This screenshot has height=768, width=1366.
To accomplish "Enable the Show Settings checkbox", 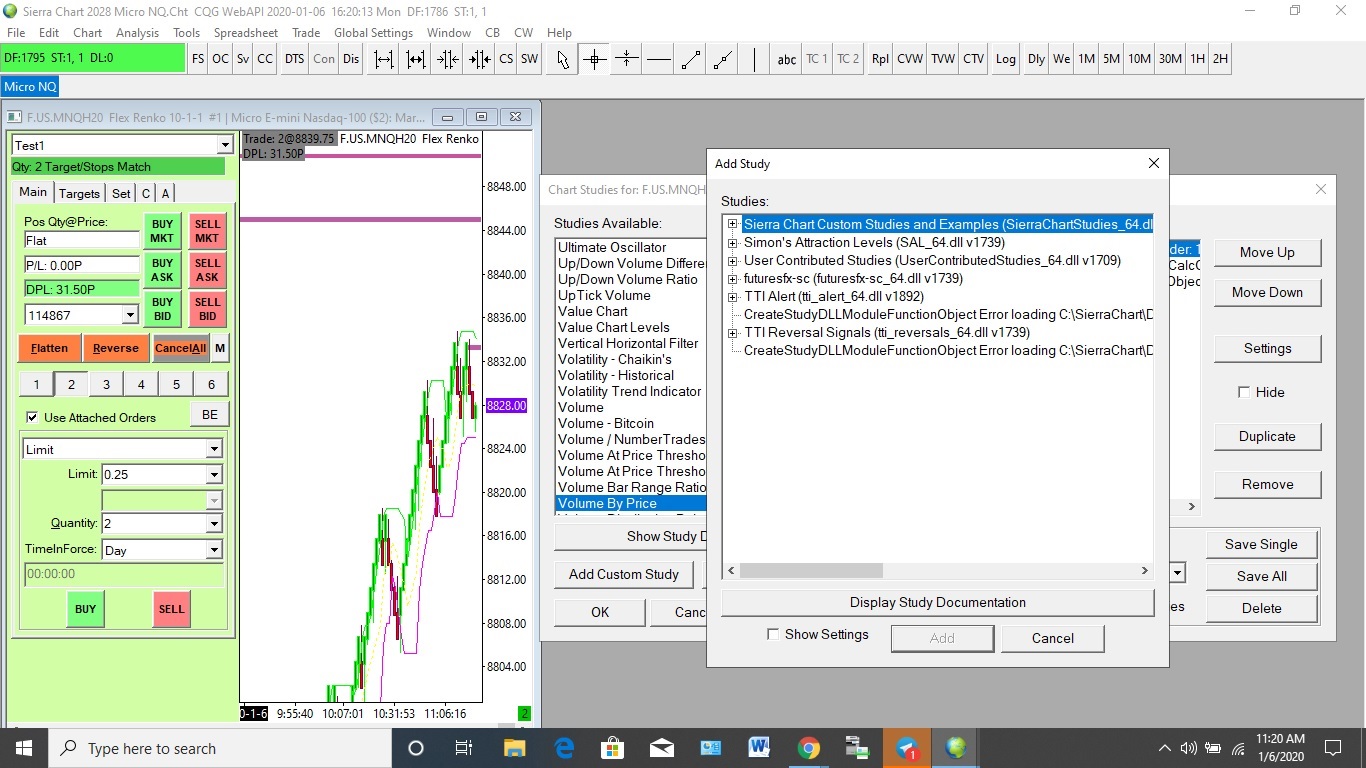I will [x=773, y=634].
